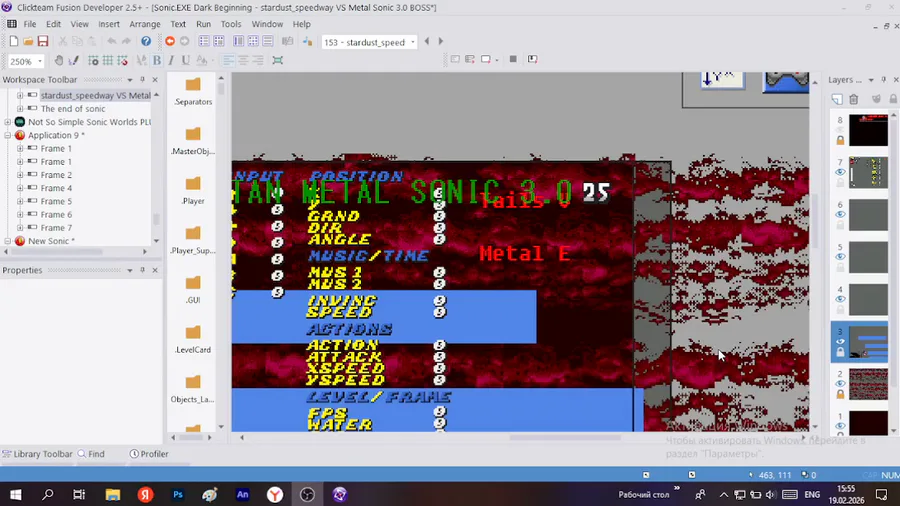Open the .Player object folder

pyautogui.click(x=193, y=191)
